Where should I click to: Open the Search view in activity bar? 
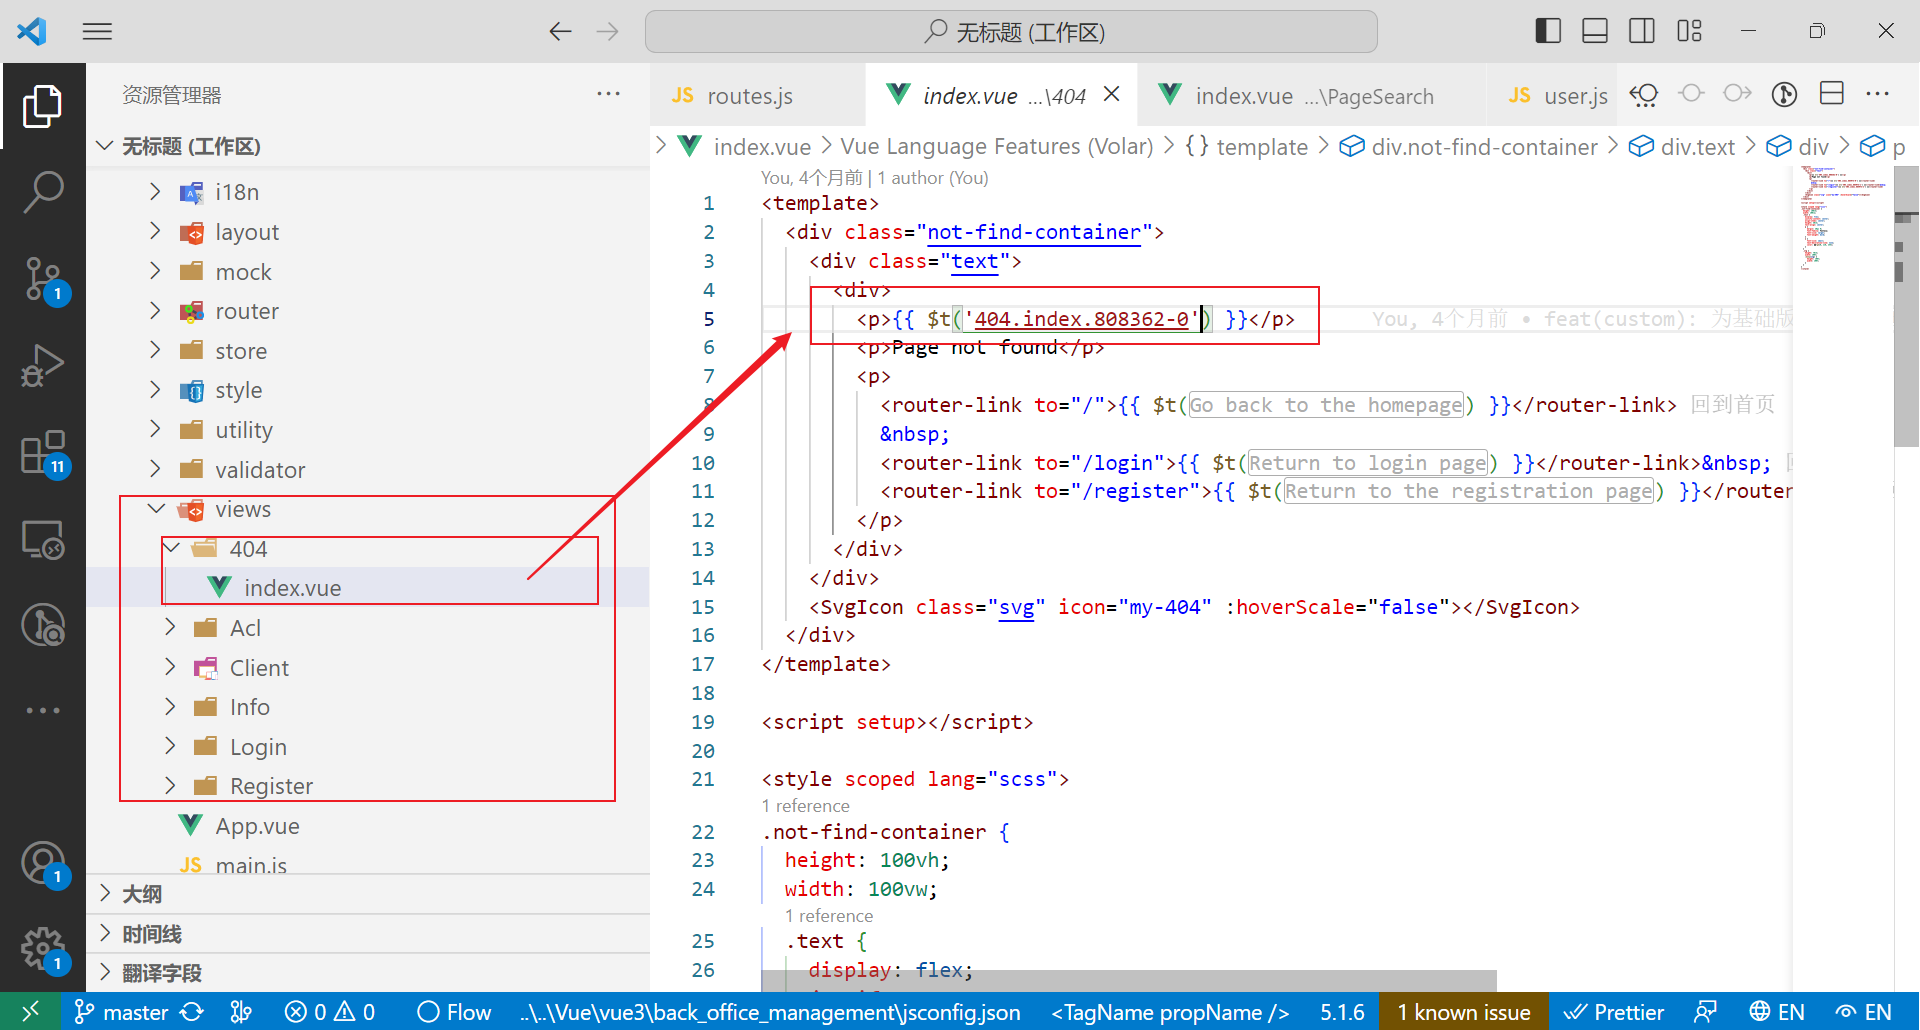44,190
